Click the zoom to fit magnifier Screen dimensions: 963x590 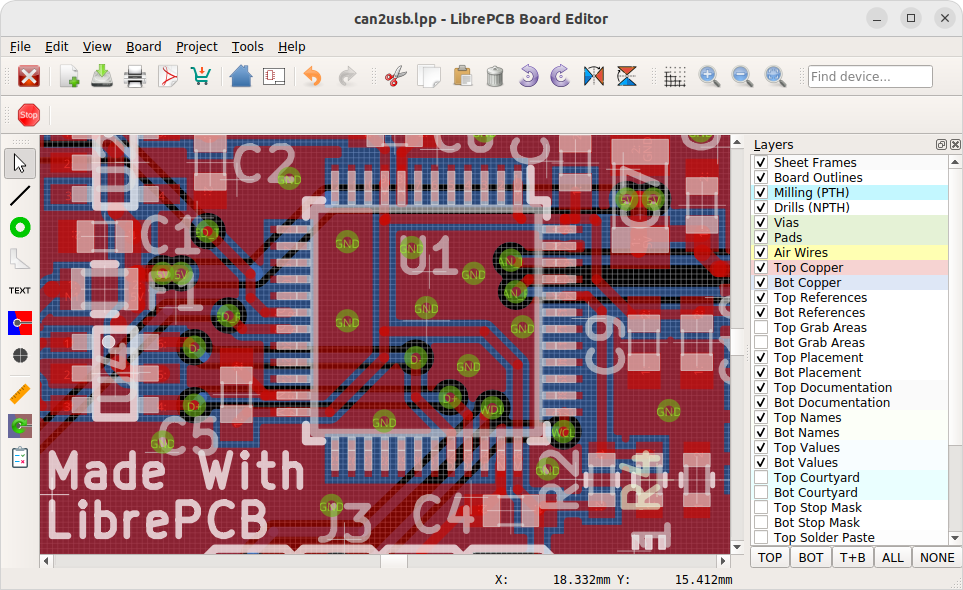pos(775,76)
